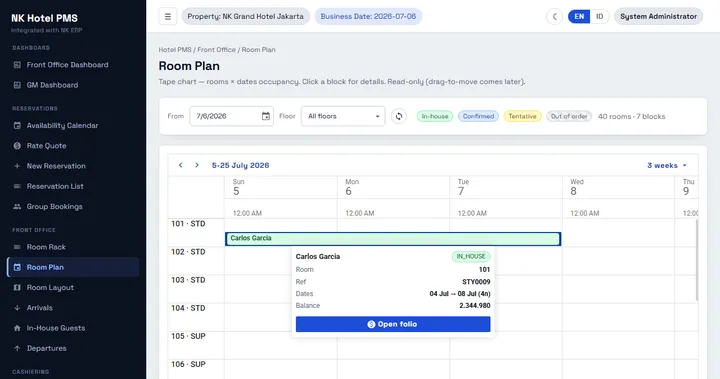The height and width of the screenshot is (379, 720).
Task: Click the Confirmed legend chip
Action: (478, 116)
